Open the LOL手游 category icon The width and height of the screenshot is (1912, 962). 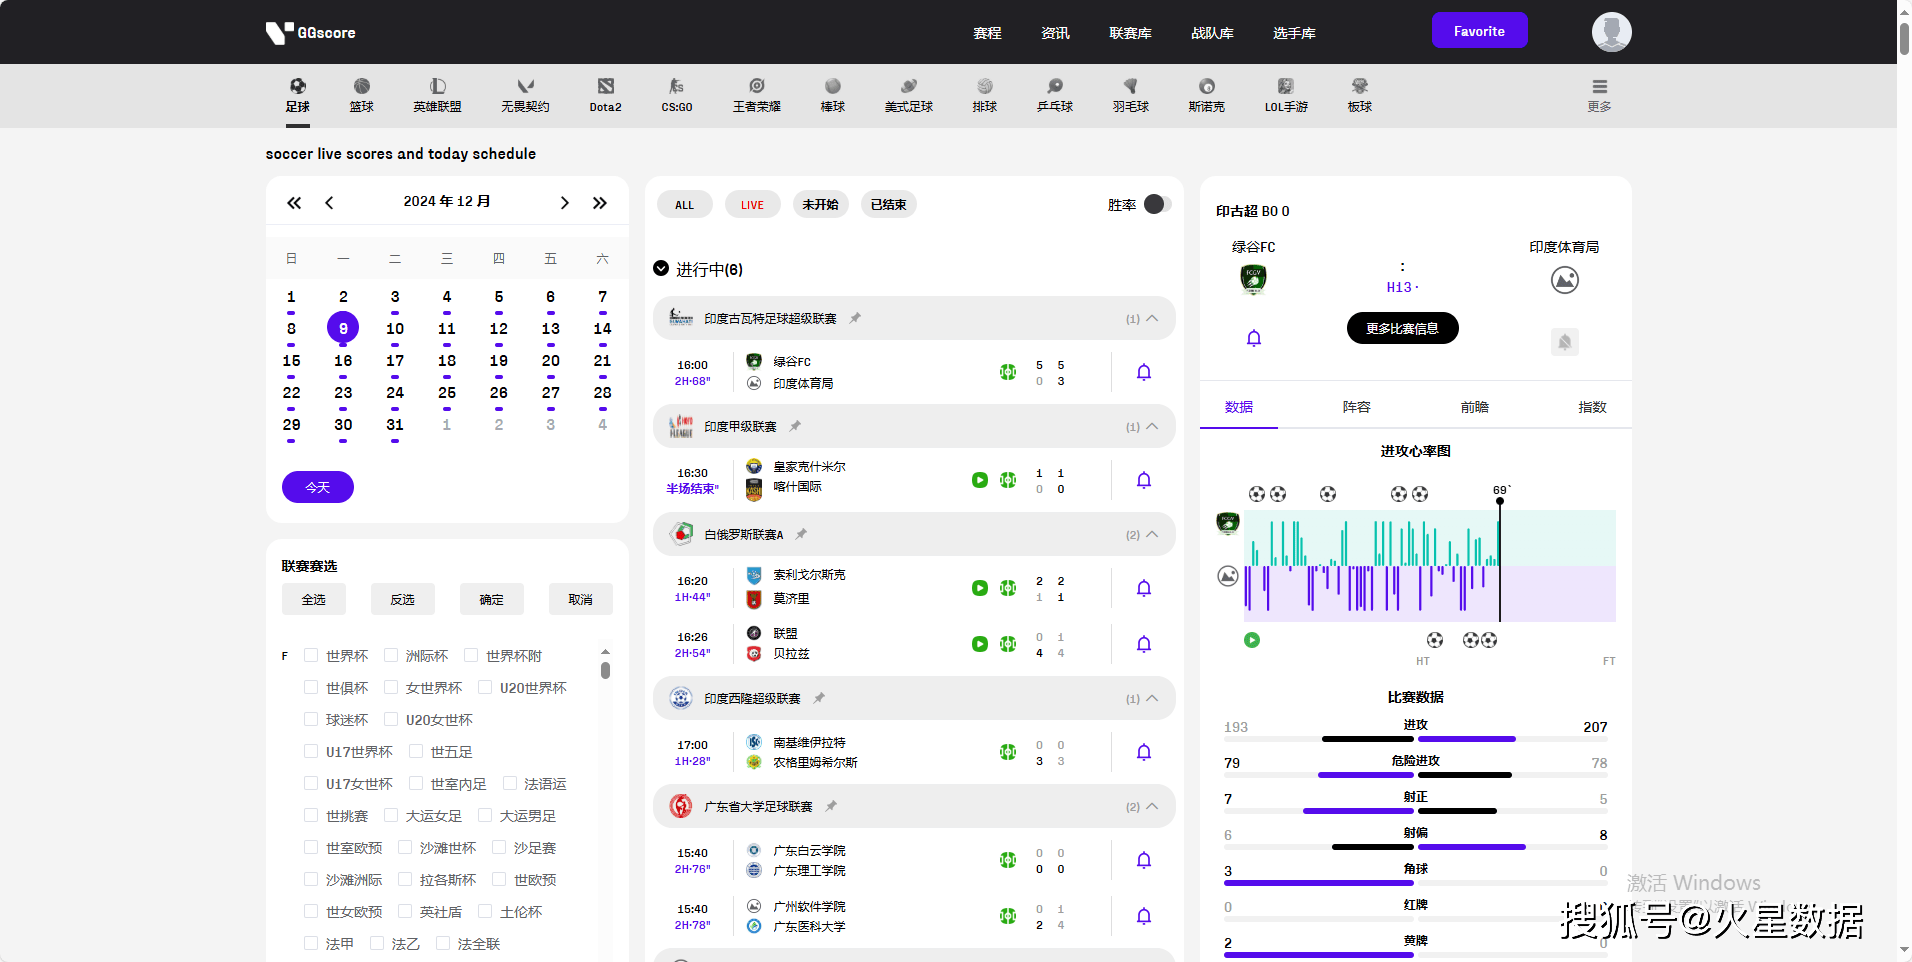tap(1286, 95)
